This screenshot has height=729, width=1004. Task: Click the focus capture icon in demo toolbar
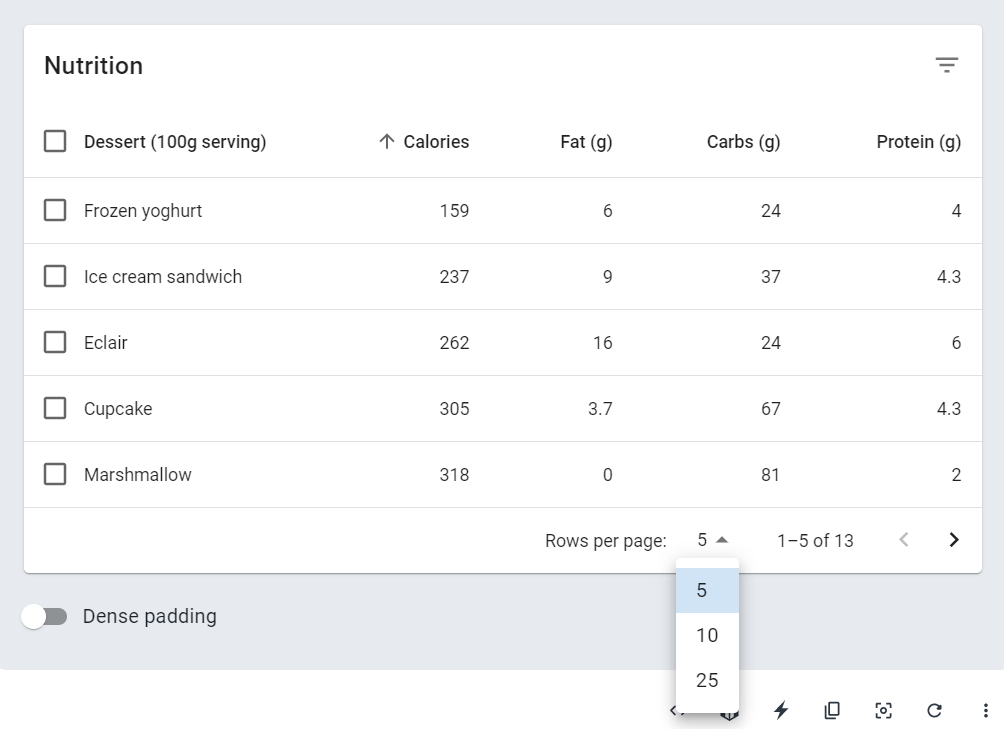pos(883,710)
